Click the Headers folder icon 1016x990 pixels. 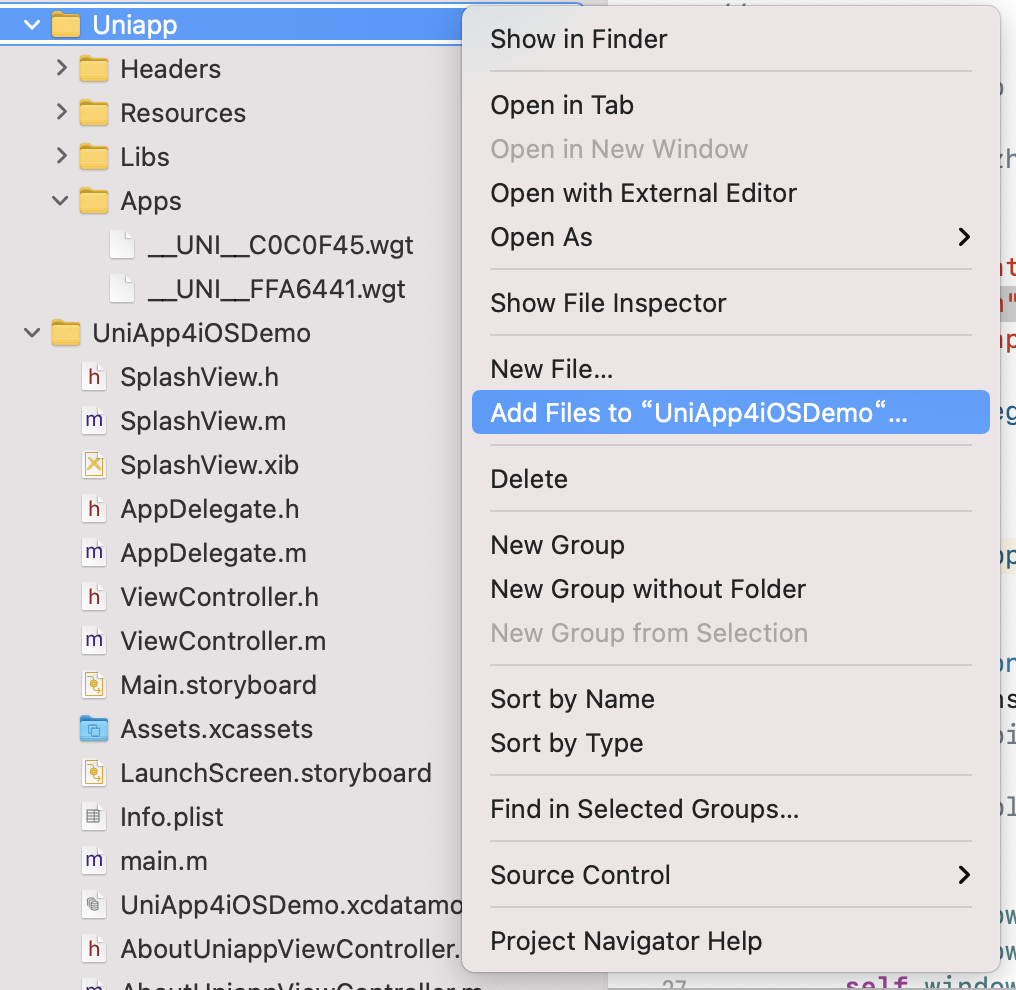[94, 69]
